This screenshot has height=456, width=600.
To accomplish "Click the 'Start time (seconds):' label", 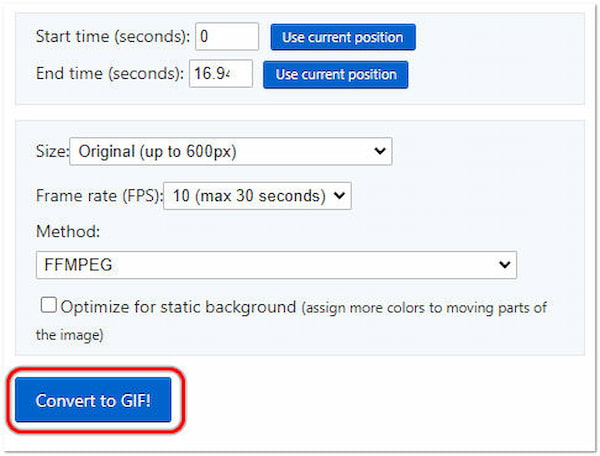I will coord(112,37).
